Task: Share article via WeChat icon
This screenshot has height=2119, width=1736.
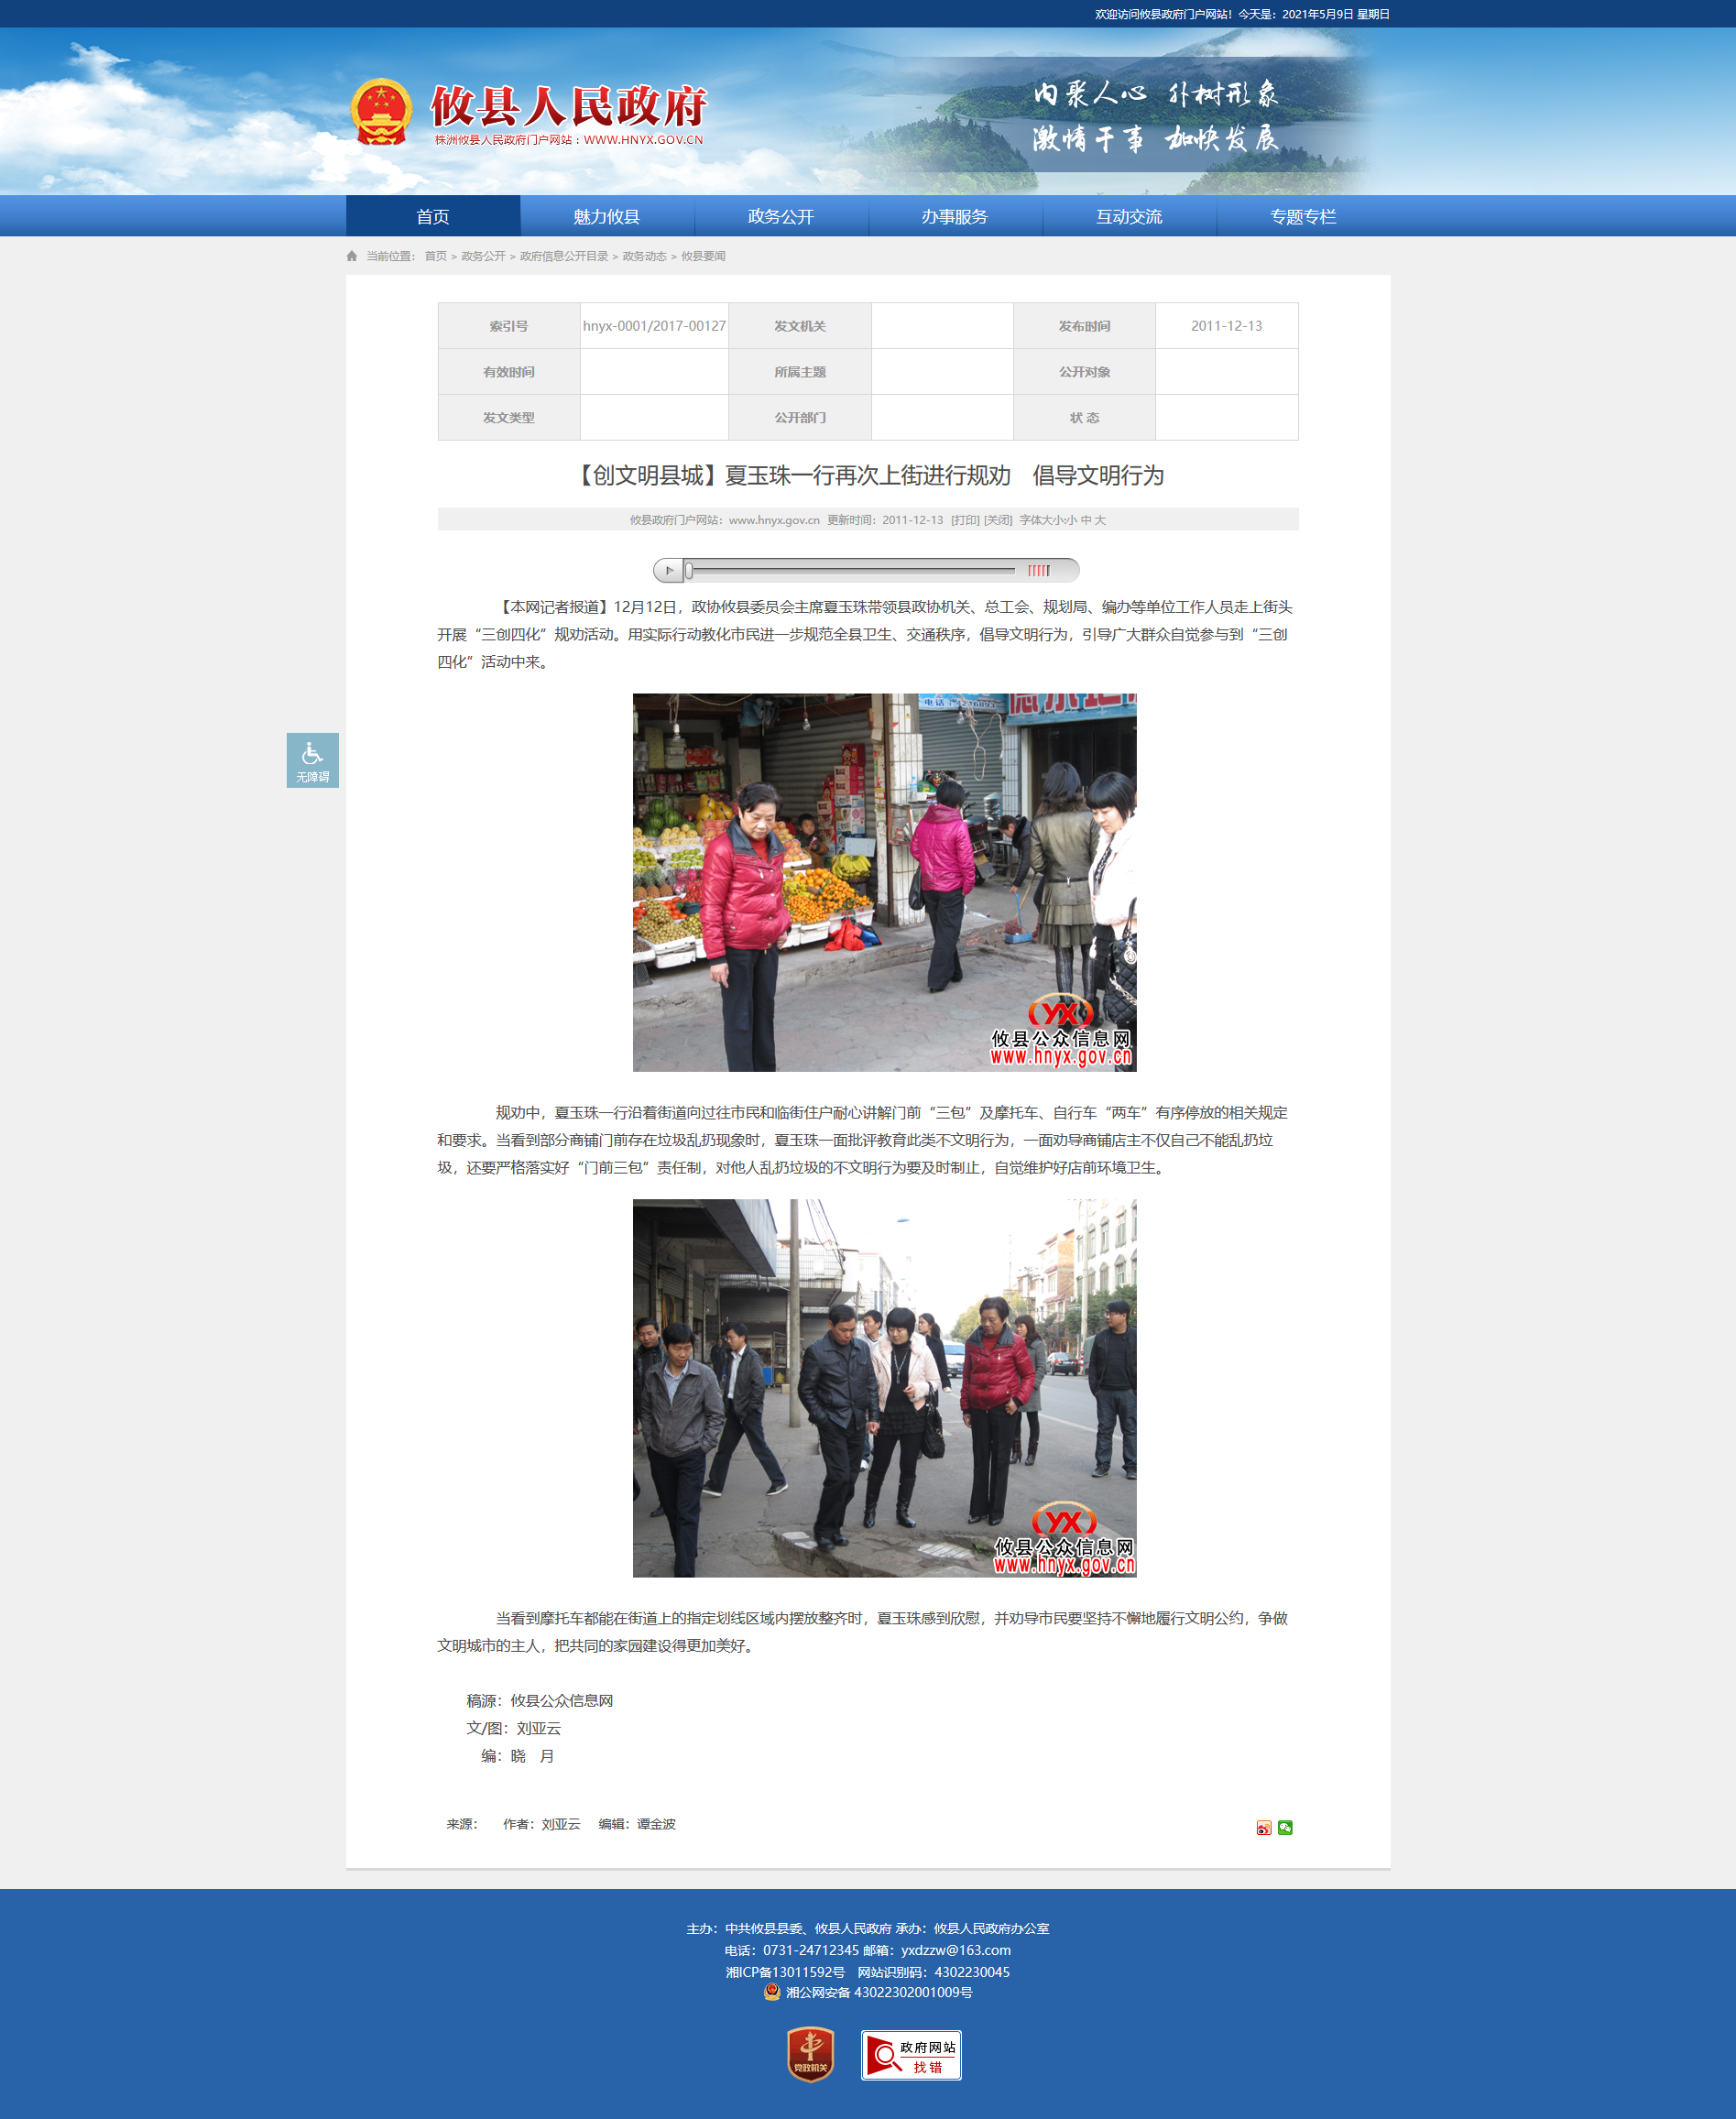Action: click(1285, 1827)
